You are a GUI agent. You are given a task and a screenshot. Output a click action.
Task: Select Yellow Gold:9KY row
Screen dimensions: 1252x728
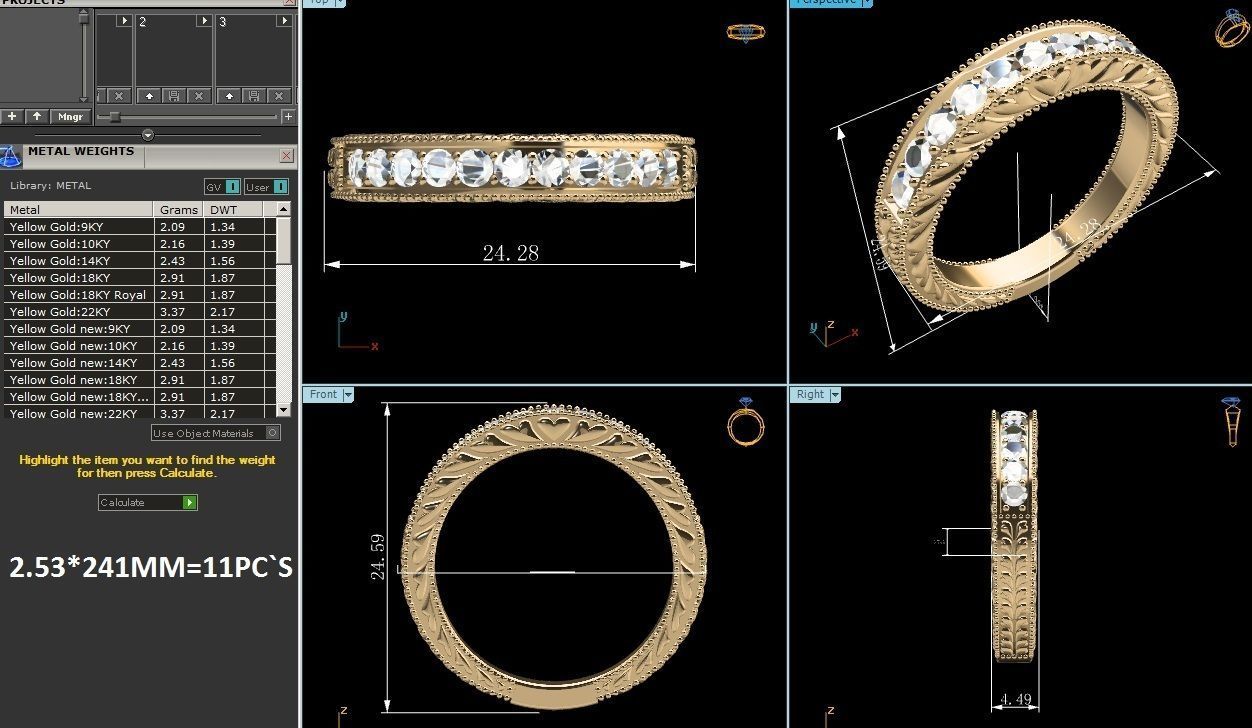[x=140, y=227]
